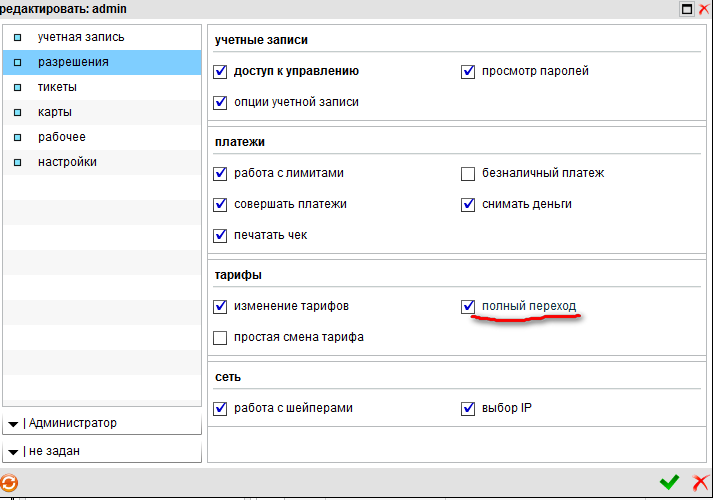Click the square icon beside настройки
The width and height of the screenshot is (713, 500).
tap(18, 162)
